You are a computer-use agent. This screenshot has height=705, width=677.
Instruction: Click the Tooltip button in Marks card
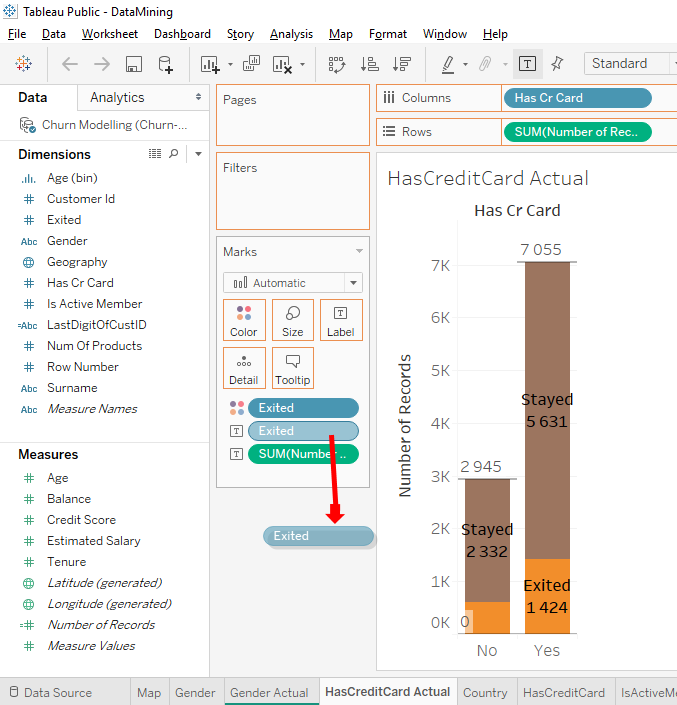(293, 368)
